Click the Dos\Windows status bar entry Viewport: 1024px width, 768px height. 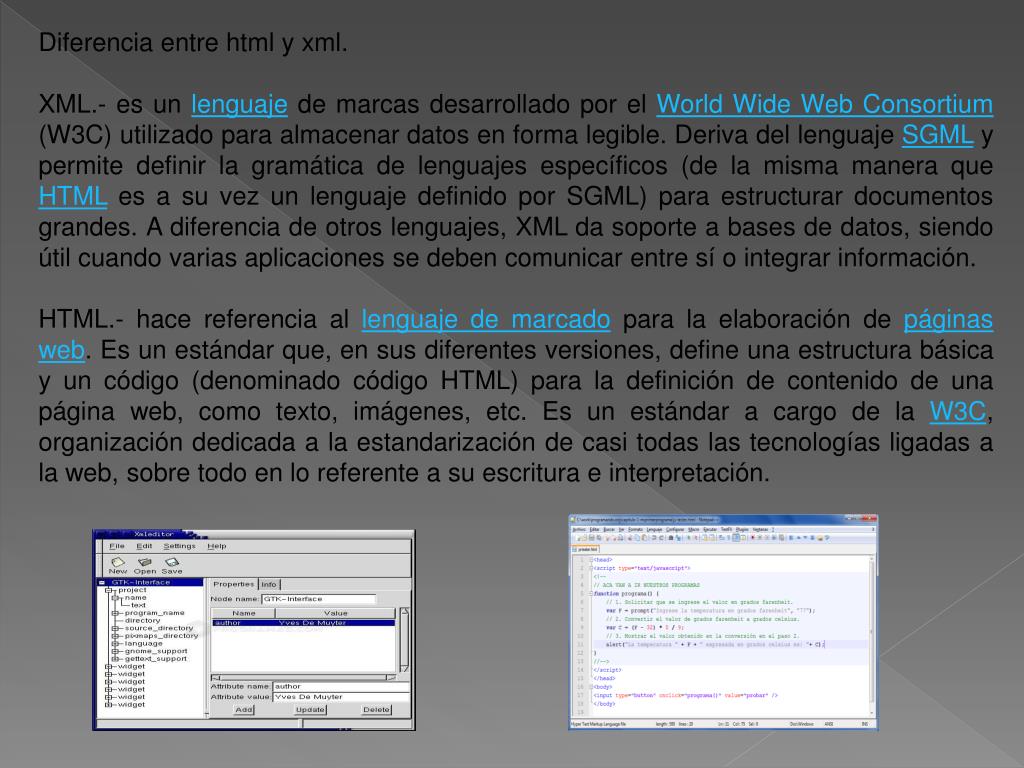pyautogui.click(x=801, y=724)
